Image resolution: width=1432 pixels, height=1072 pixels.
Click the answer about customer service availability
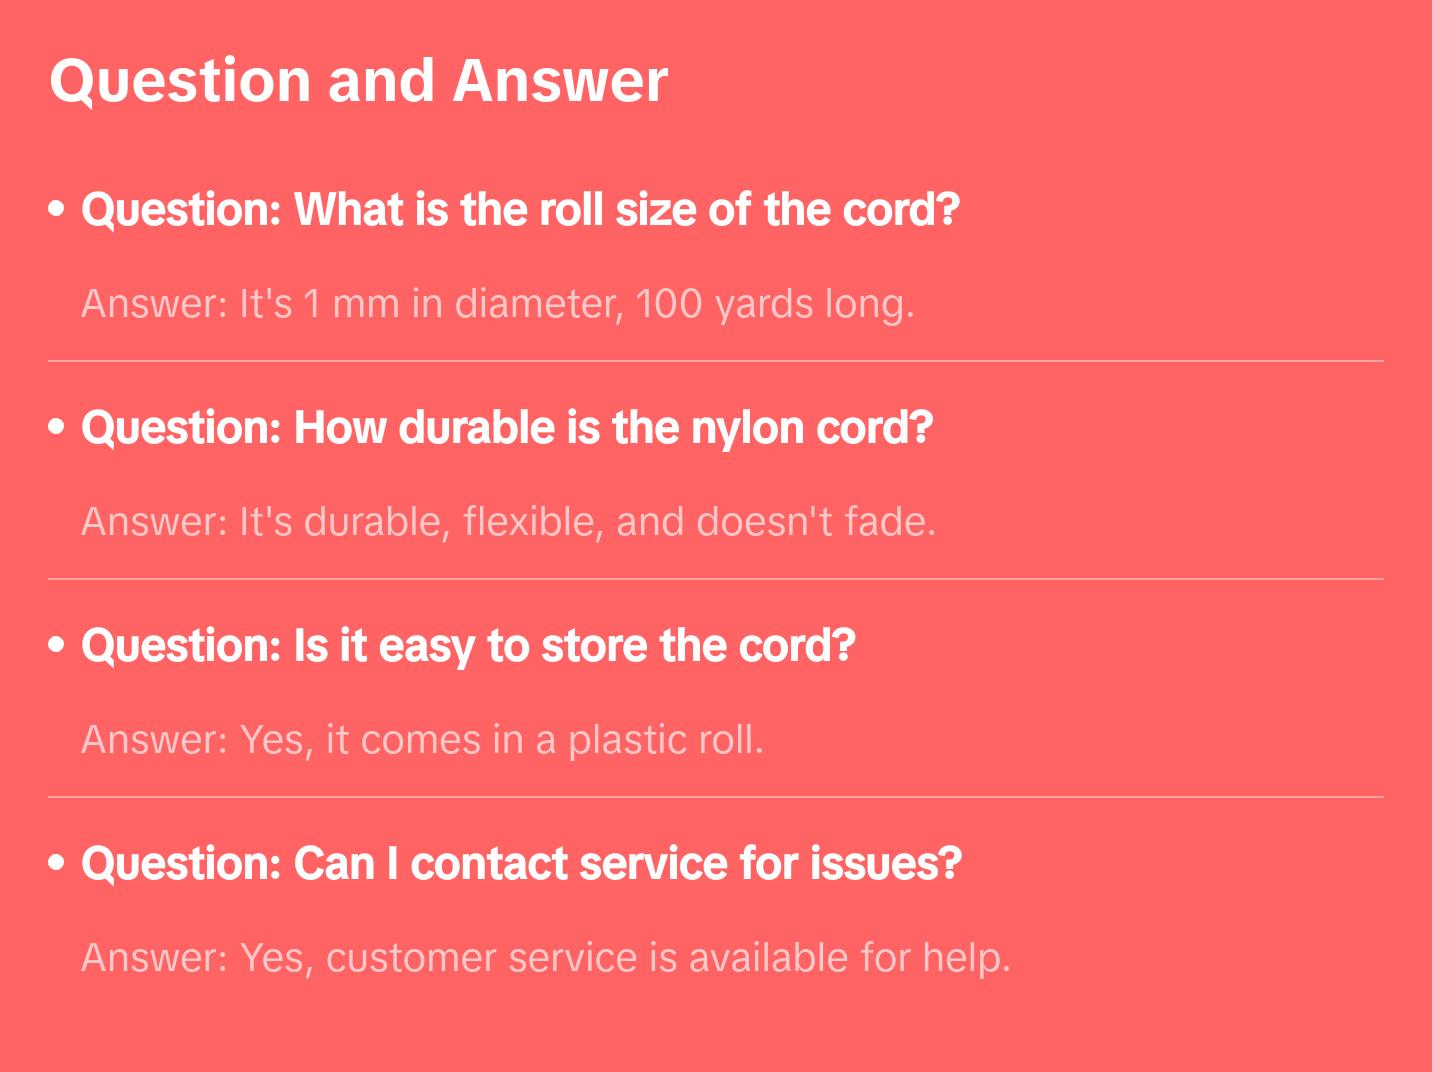click(x=546, y=958)
